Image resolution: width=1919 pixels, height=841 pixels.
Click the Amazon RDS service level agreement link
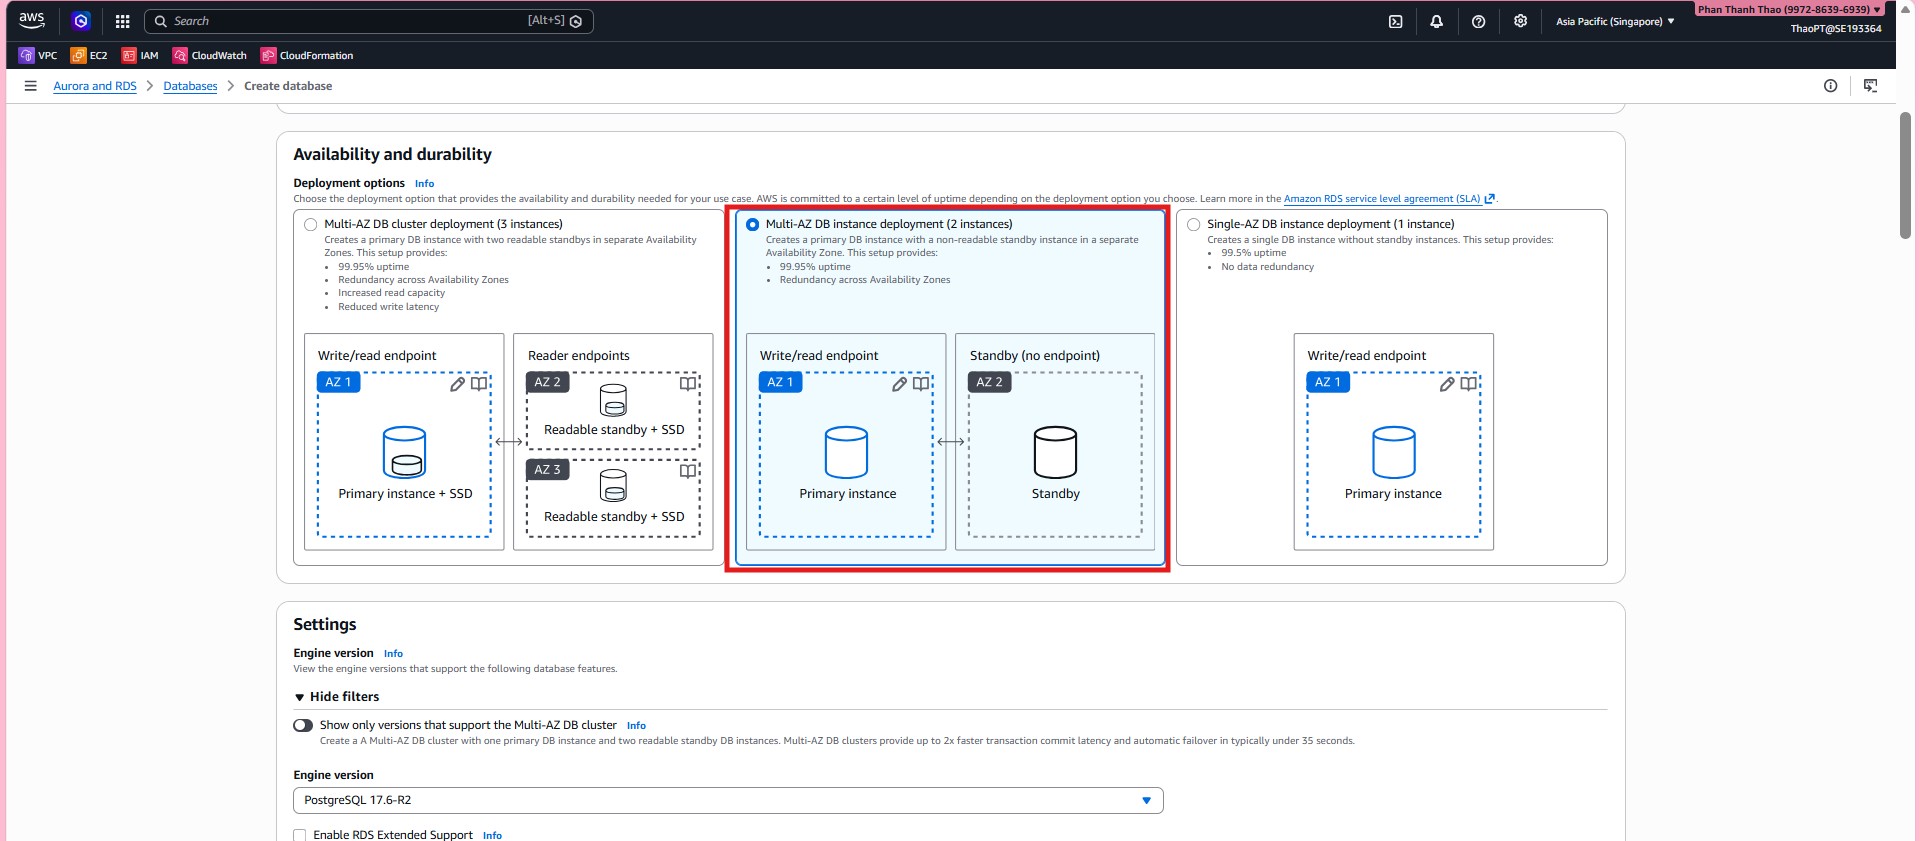[1381, 199]
